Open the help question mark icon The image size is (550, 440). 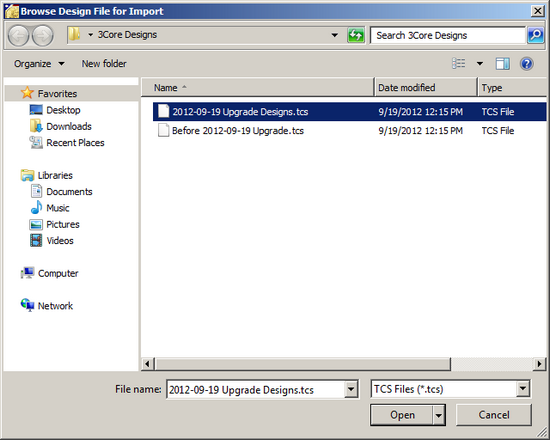[x=526, y=64]
